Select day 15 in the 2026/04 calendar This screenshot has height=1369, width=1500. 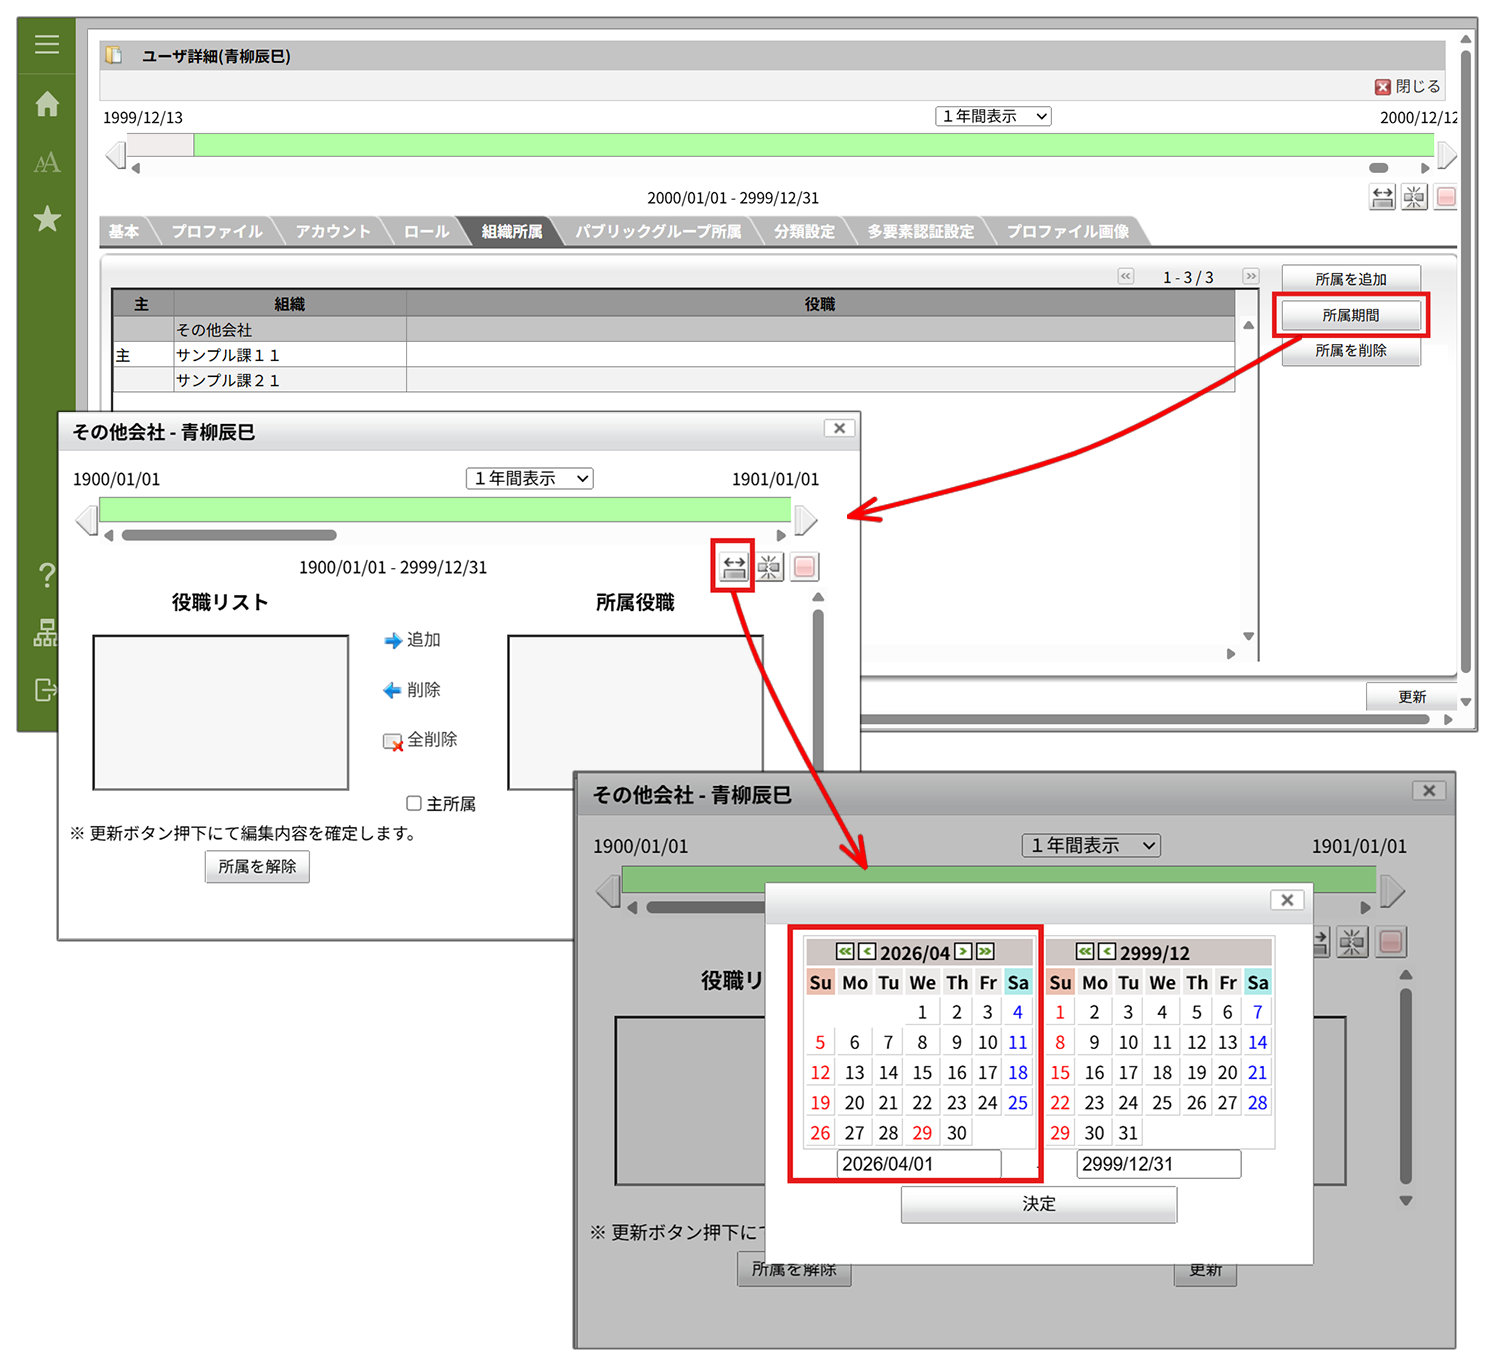point(922,1073)
